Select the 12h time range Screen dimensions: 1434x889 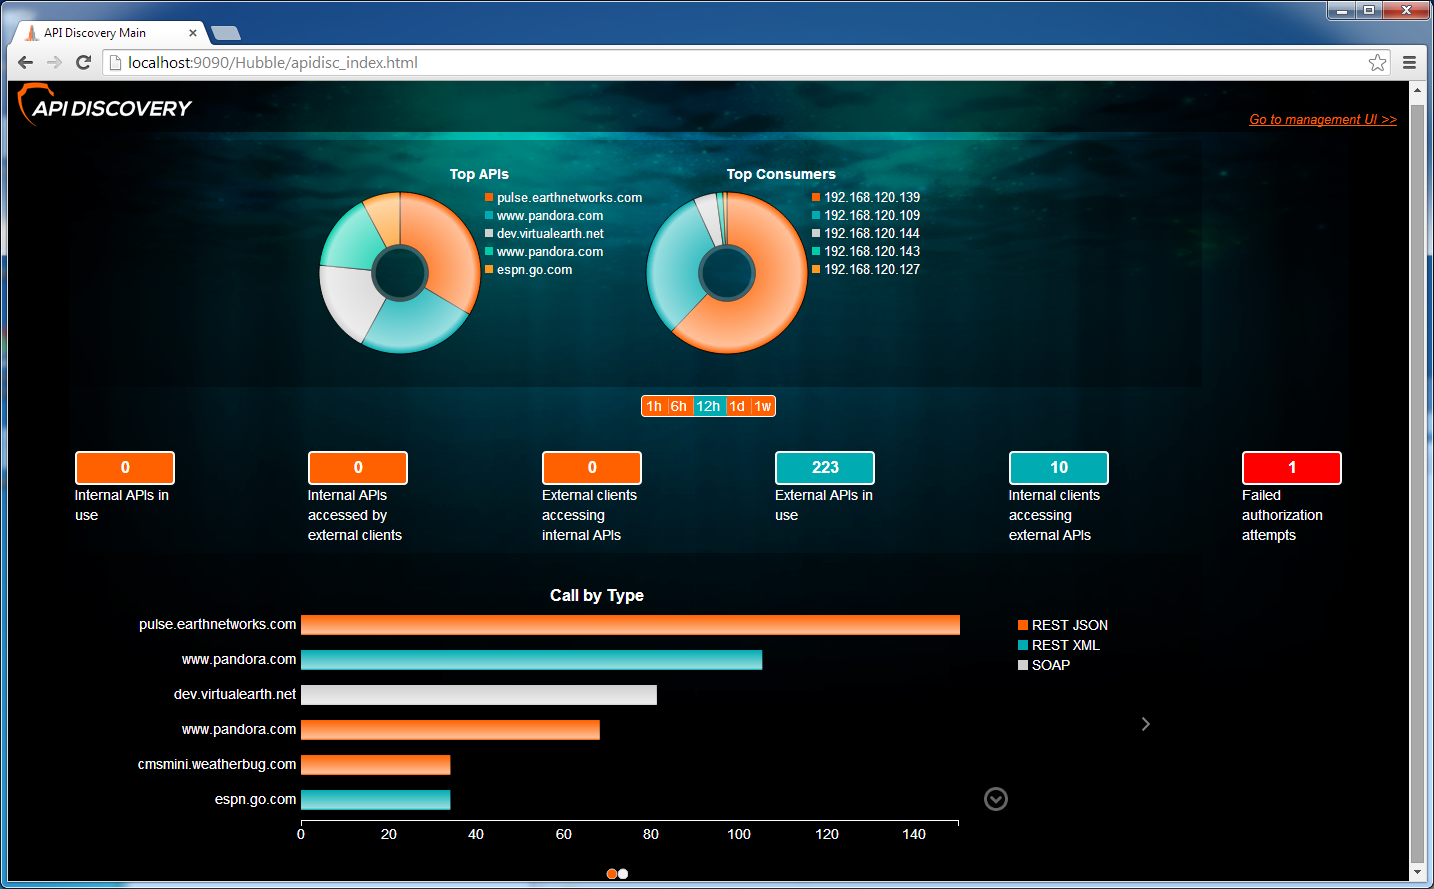708,406
